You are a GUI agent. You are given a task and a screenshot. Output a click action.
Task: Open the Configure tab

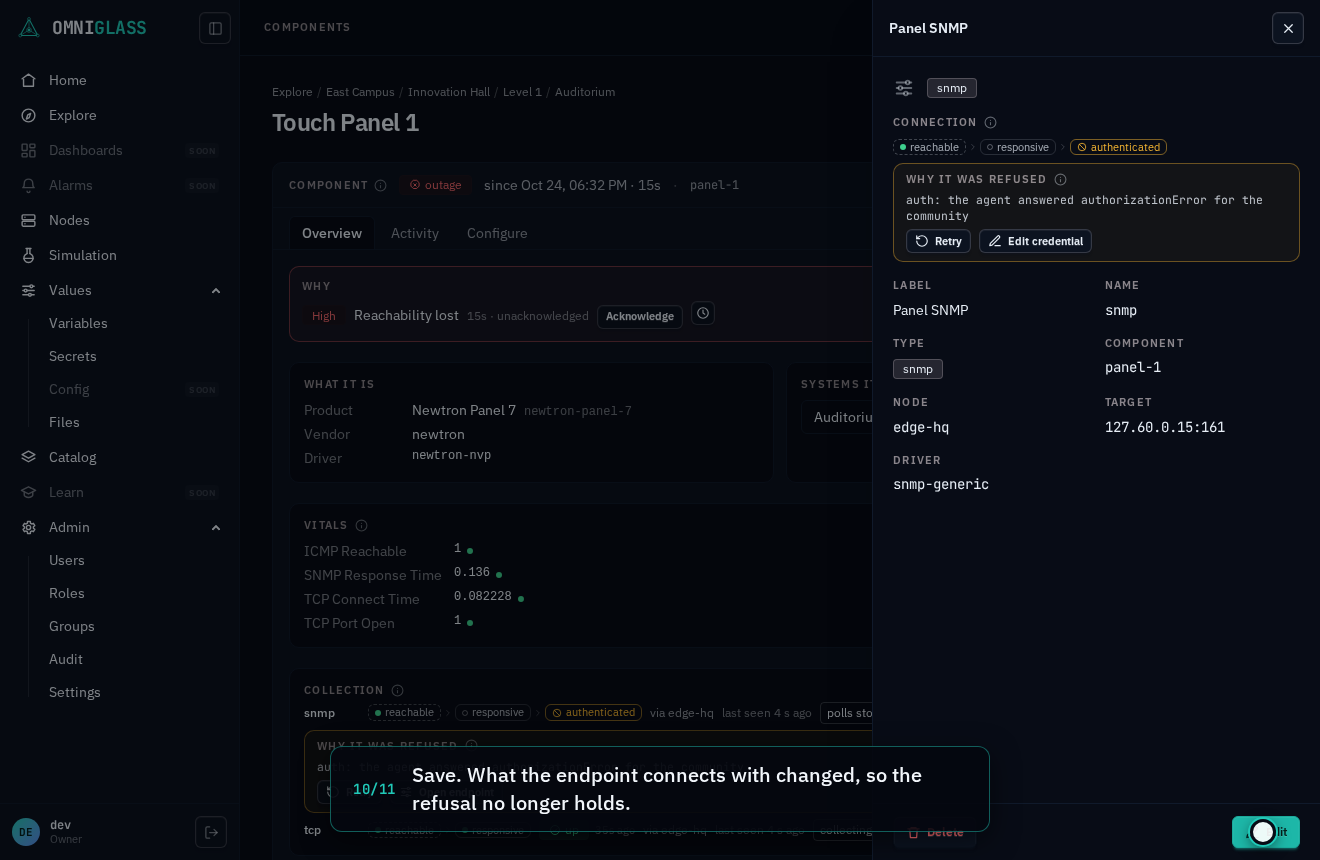(x=497, y=233)
